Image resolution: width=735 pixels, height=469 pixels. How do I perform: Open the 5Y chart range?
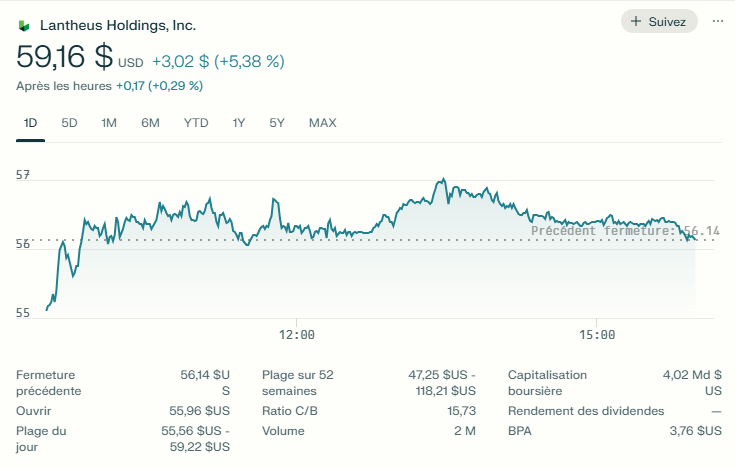point(277,123)
